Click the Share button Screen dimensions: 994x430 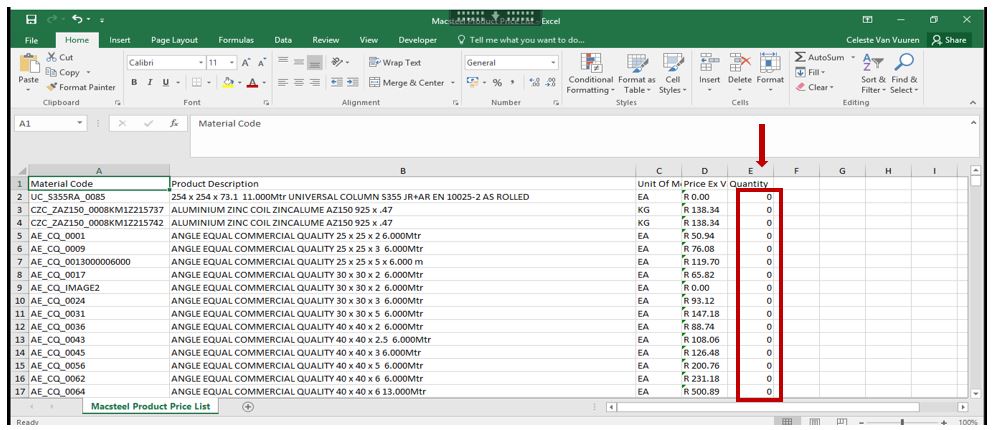948,40
